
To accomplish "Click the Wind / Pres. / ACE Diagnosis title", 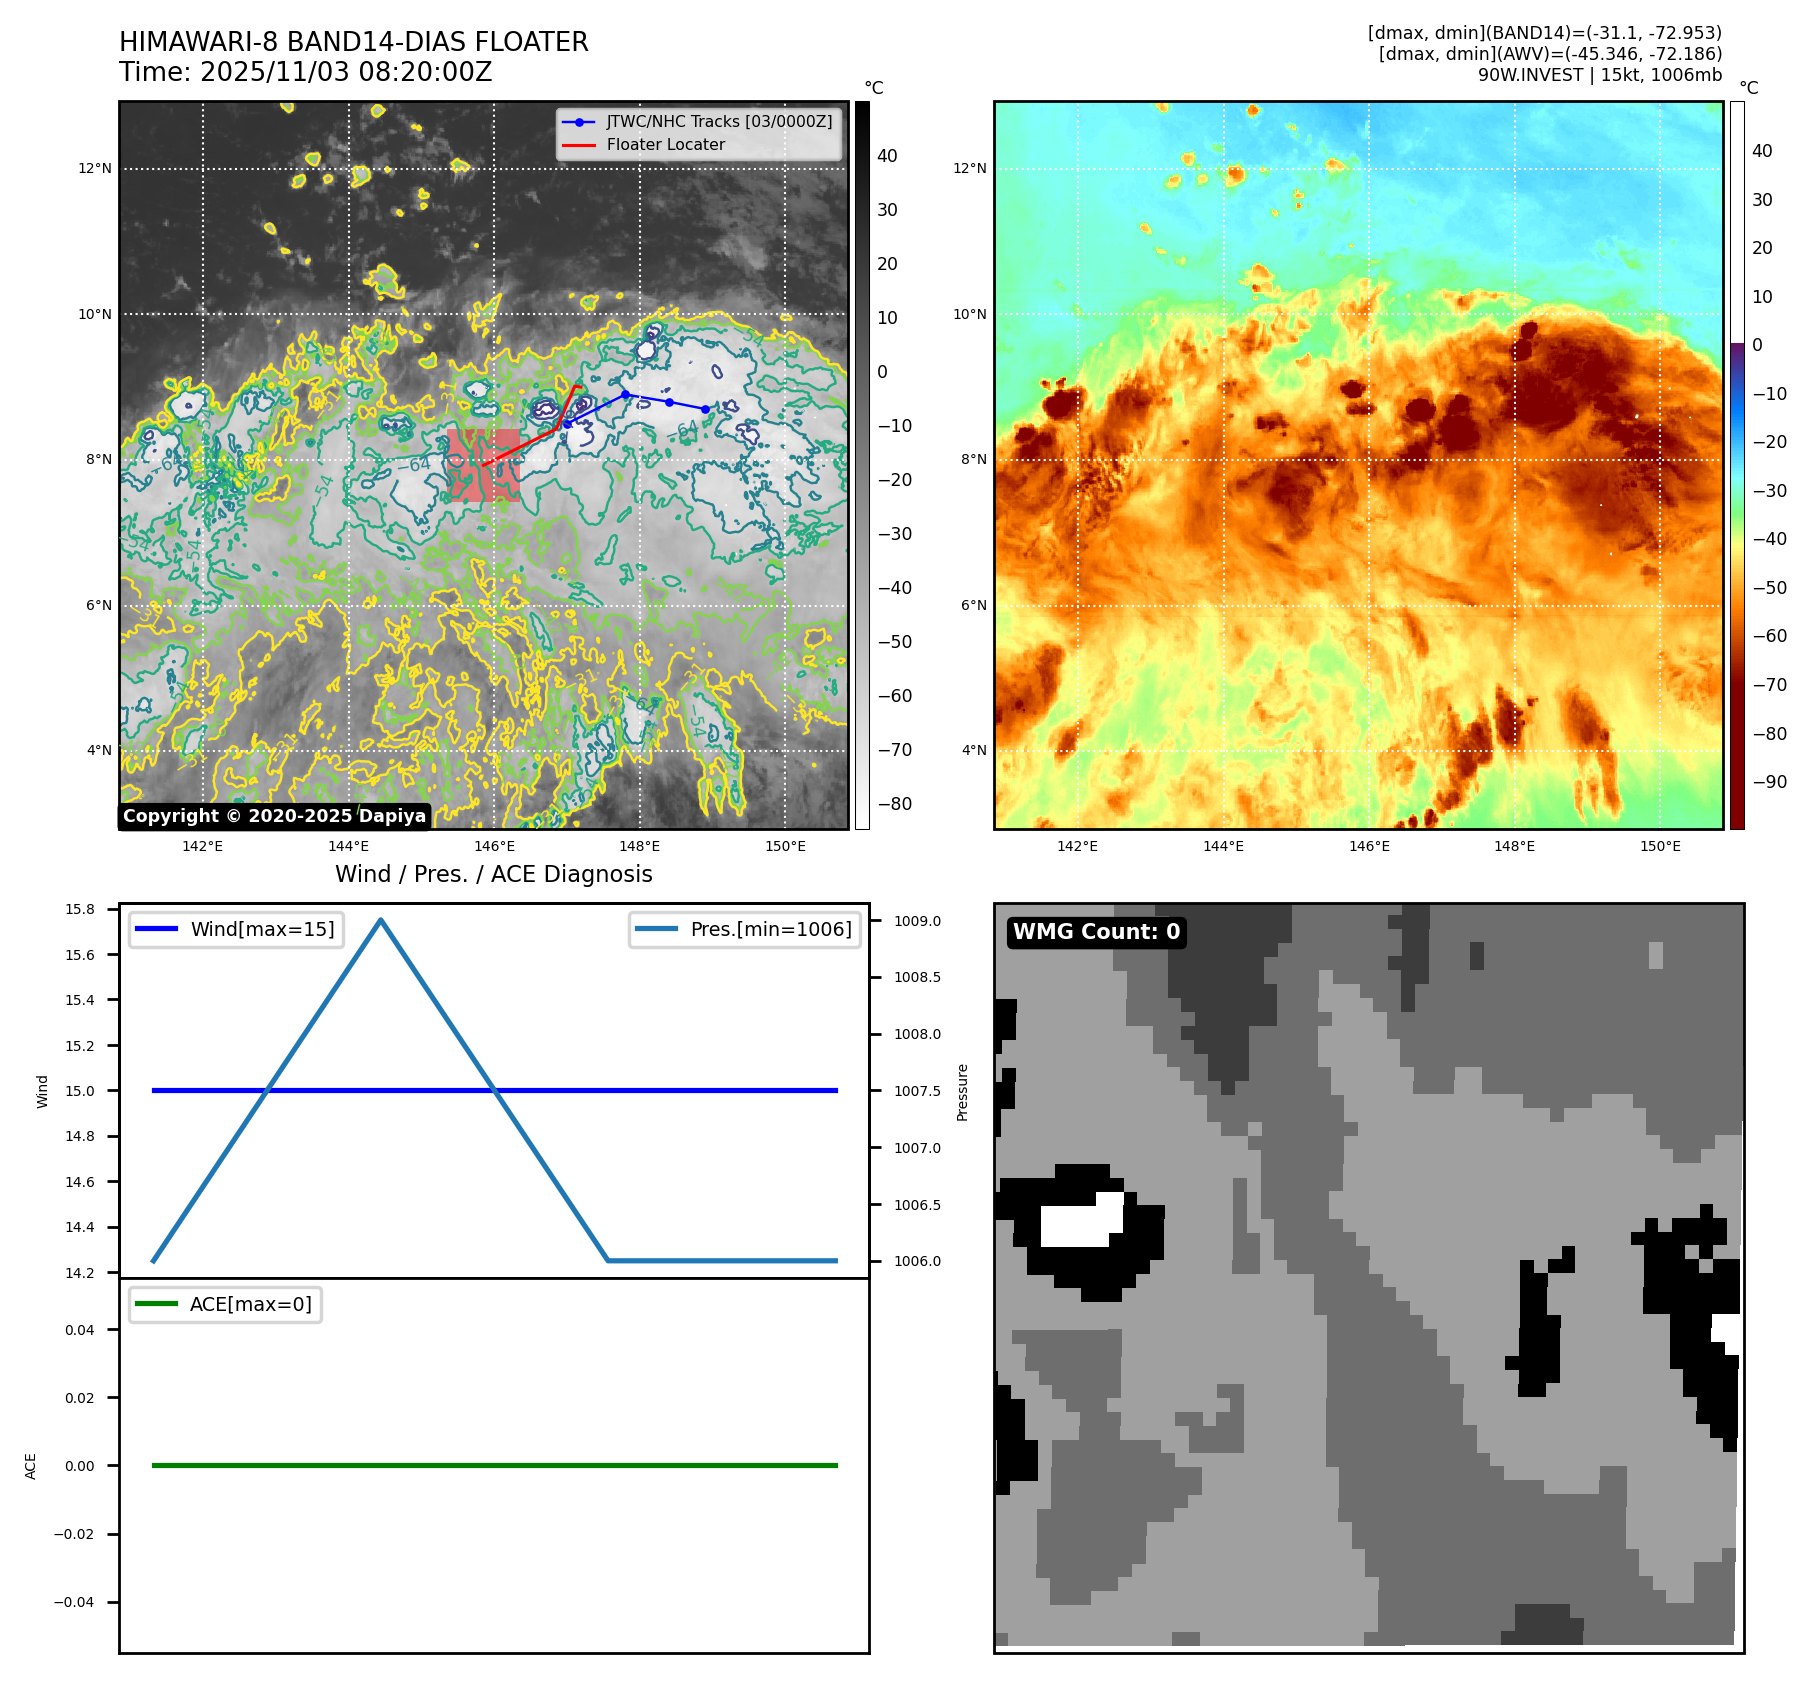I will 493,874.
